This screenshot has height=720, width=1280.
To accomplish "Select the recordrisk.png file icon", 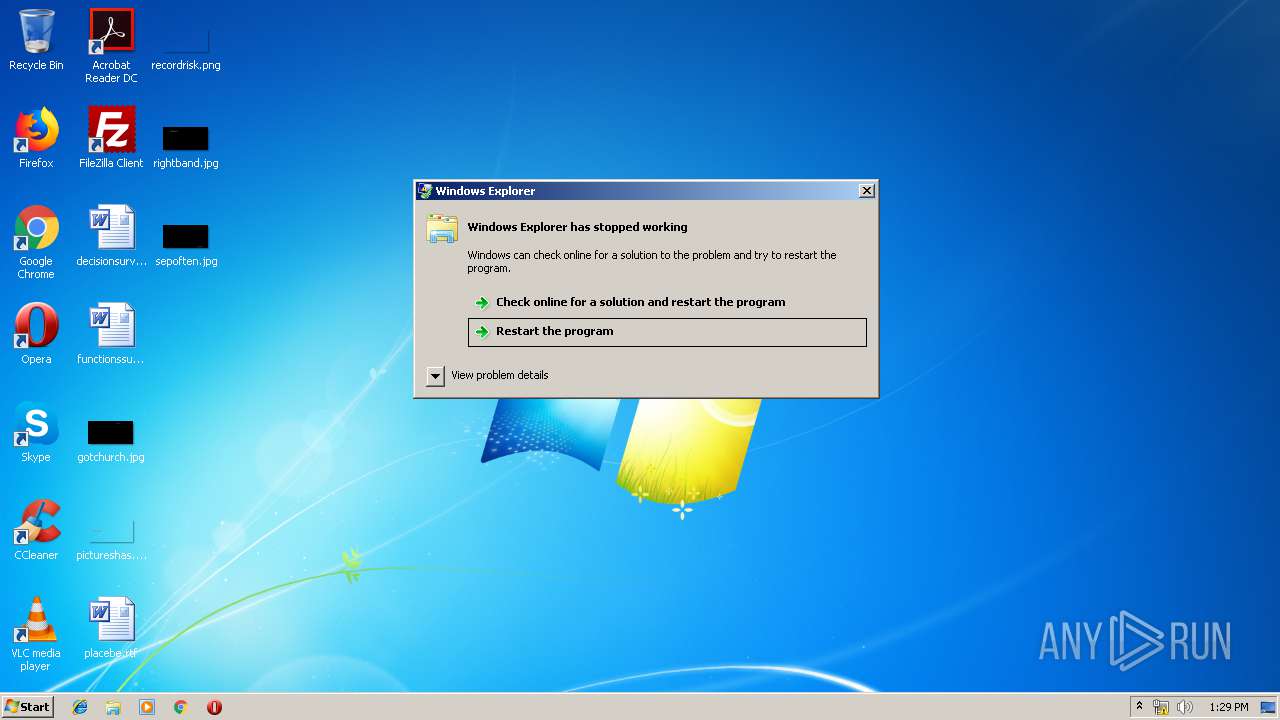I will click(186, 46).
